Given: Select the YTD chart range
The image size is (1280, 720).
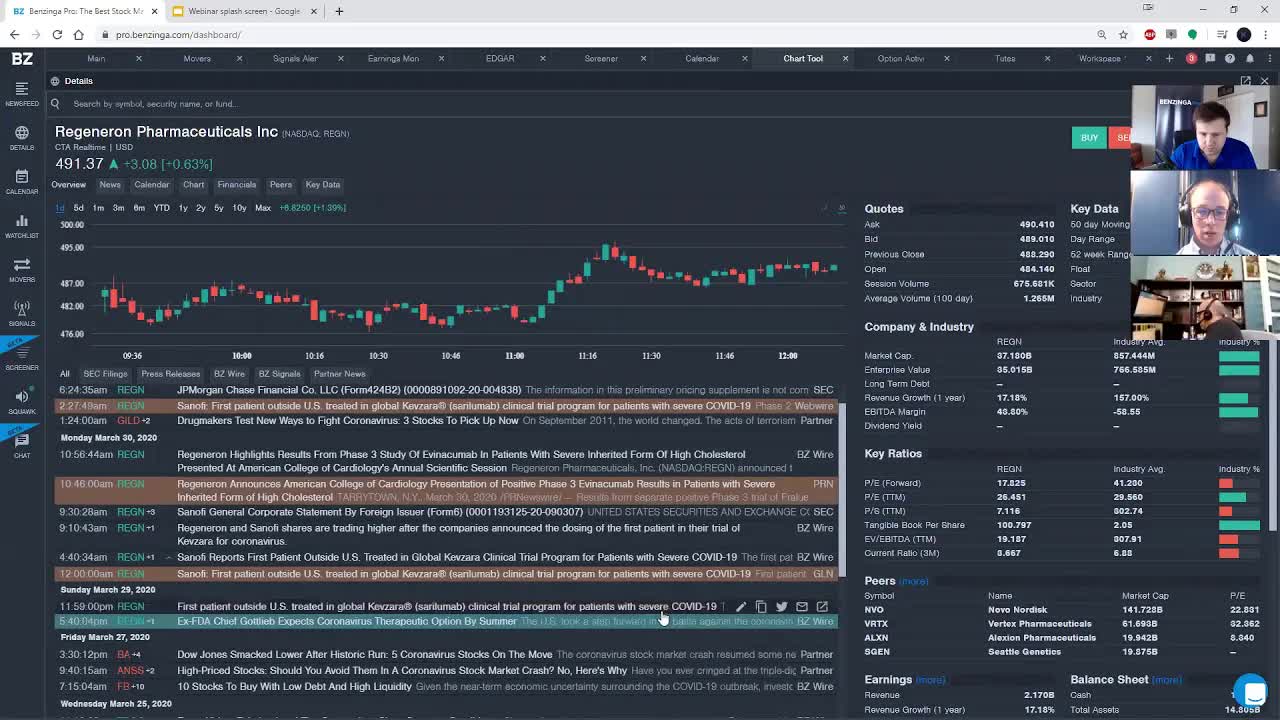Looking at the screenshot, I should click(161, 208).
